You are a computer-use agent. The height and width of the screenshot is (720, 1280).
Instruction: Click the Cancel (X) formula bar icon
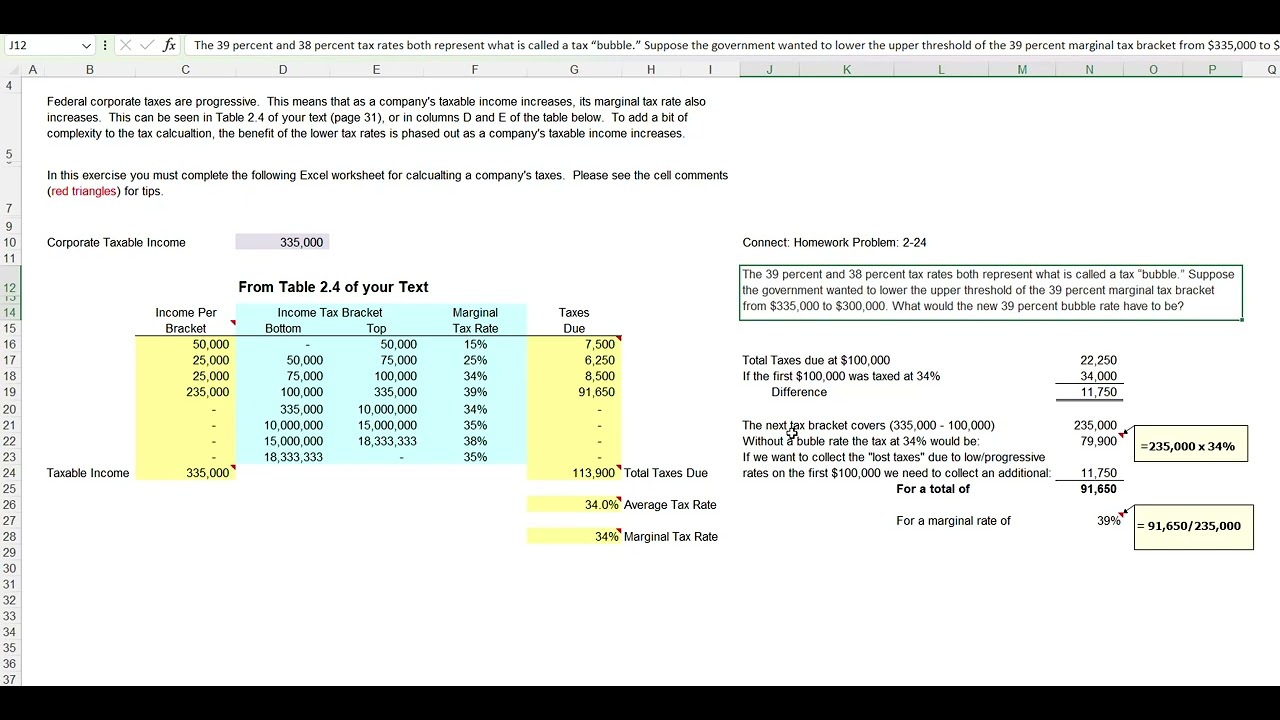125,45
